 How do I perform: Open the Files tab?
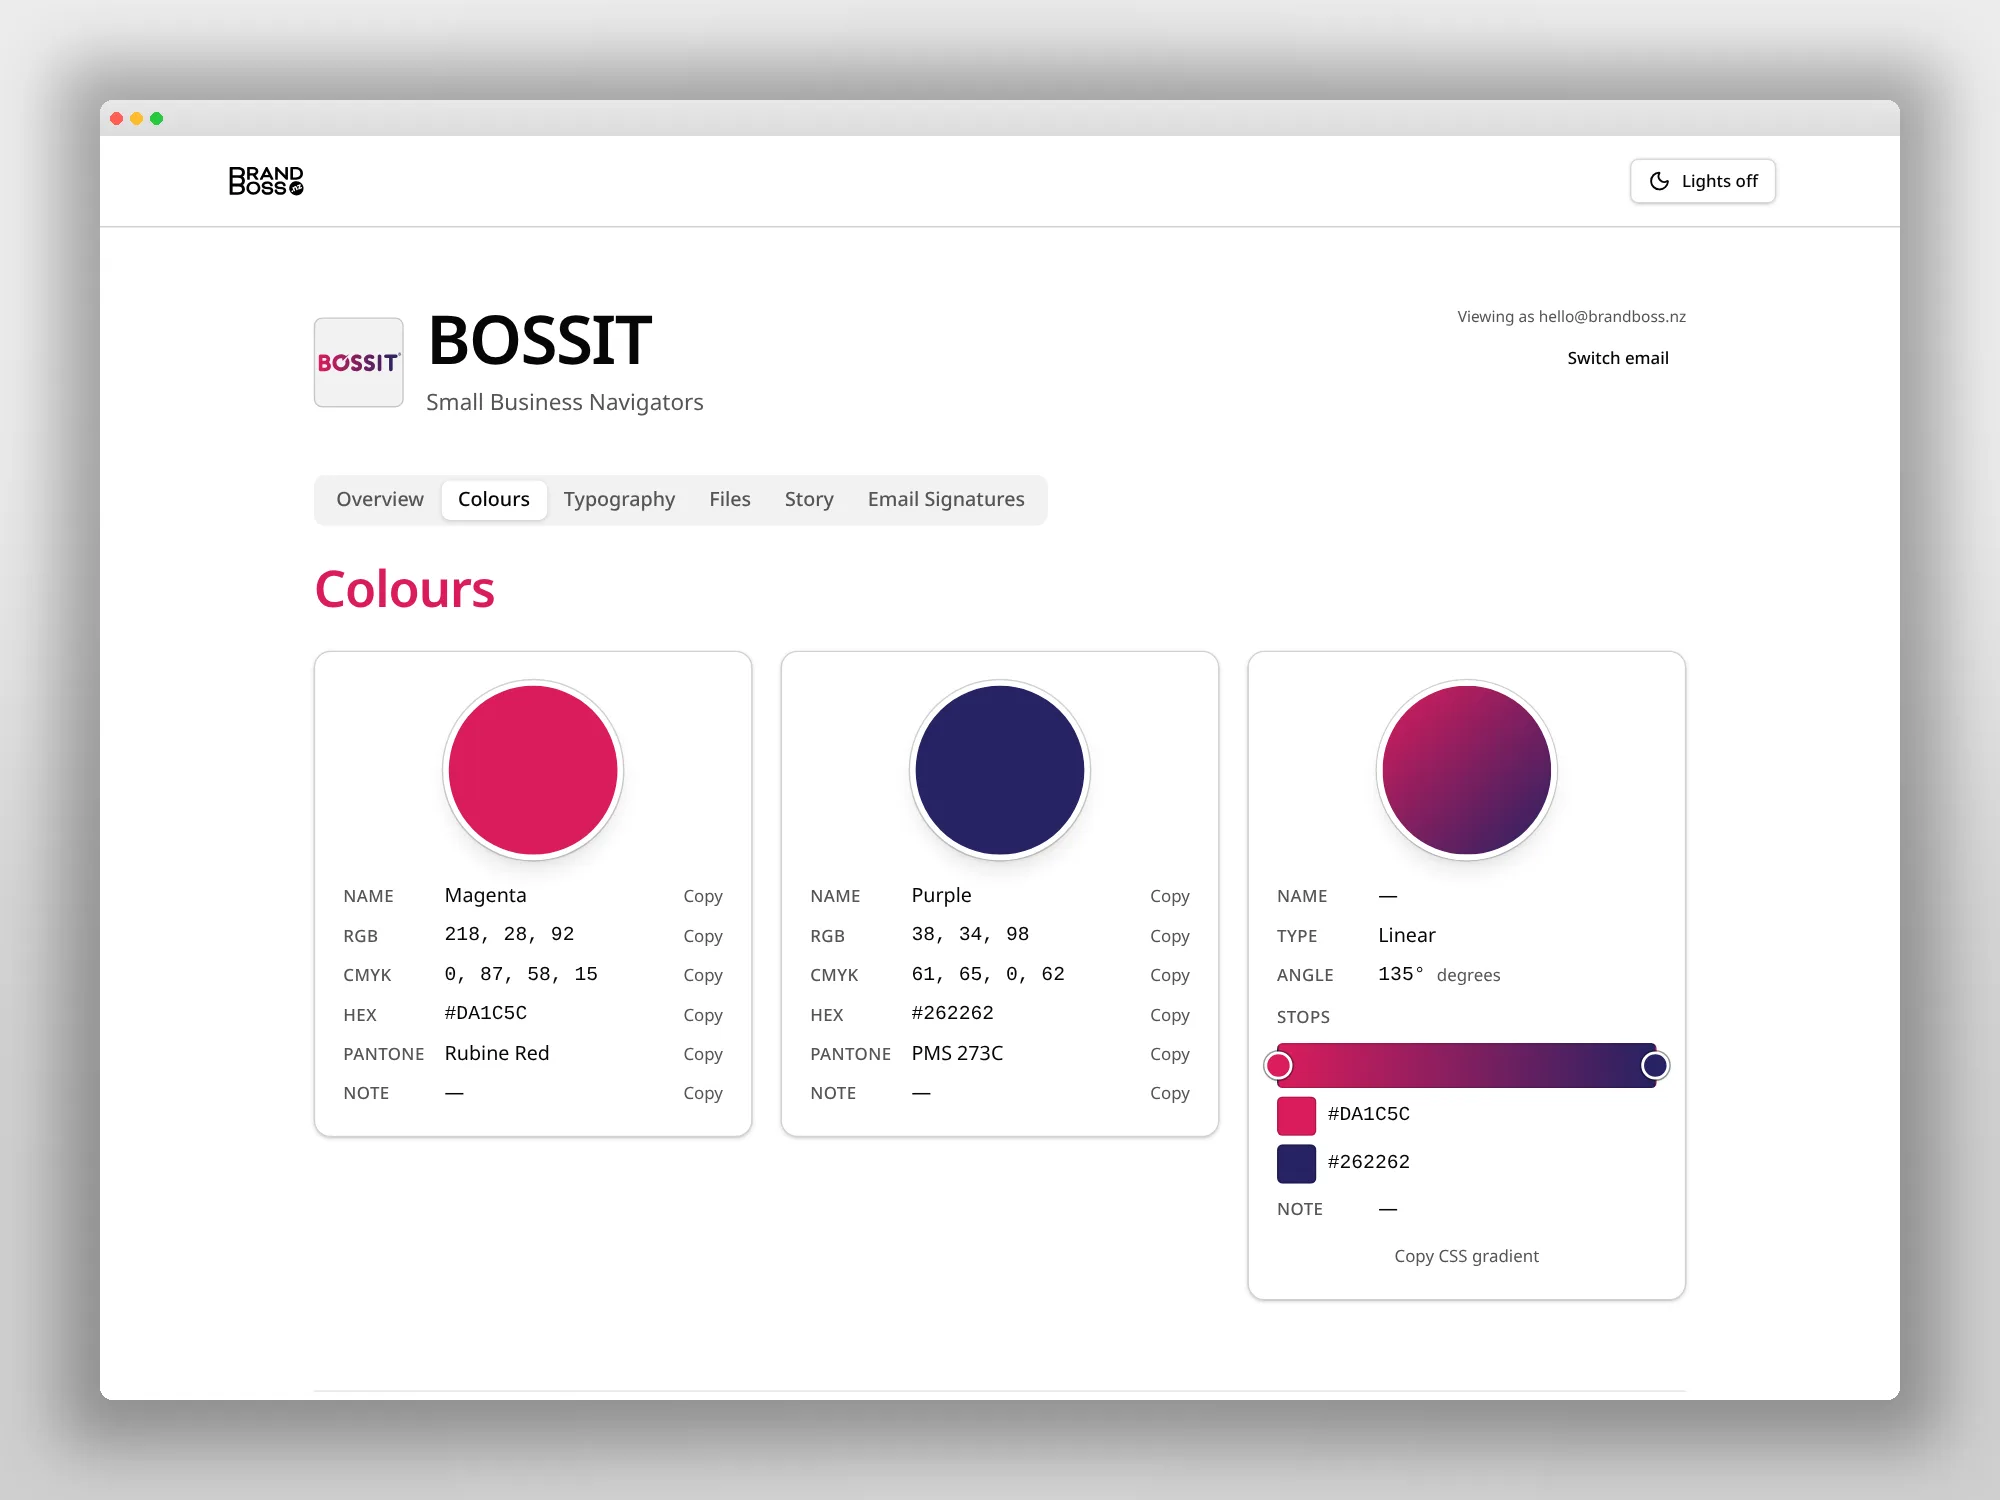pos(729,499)
